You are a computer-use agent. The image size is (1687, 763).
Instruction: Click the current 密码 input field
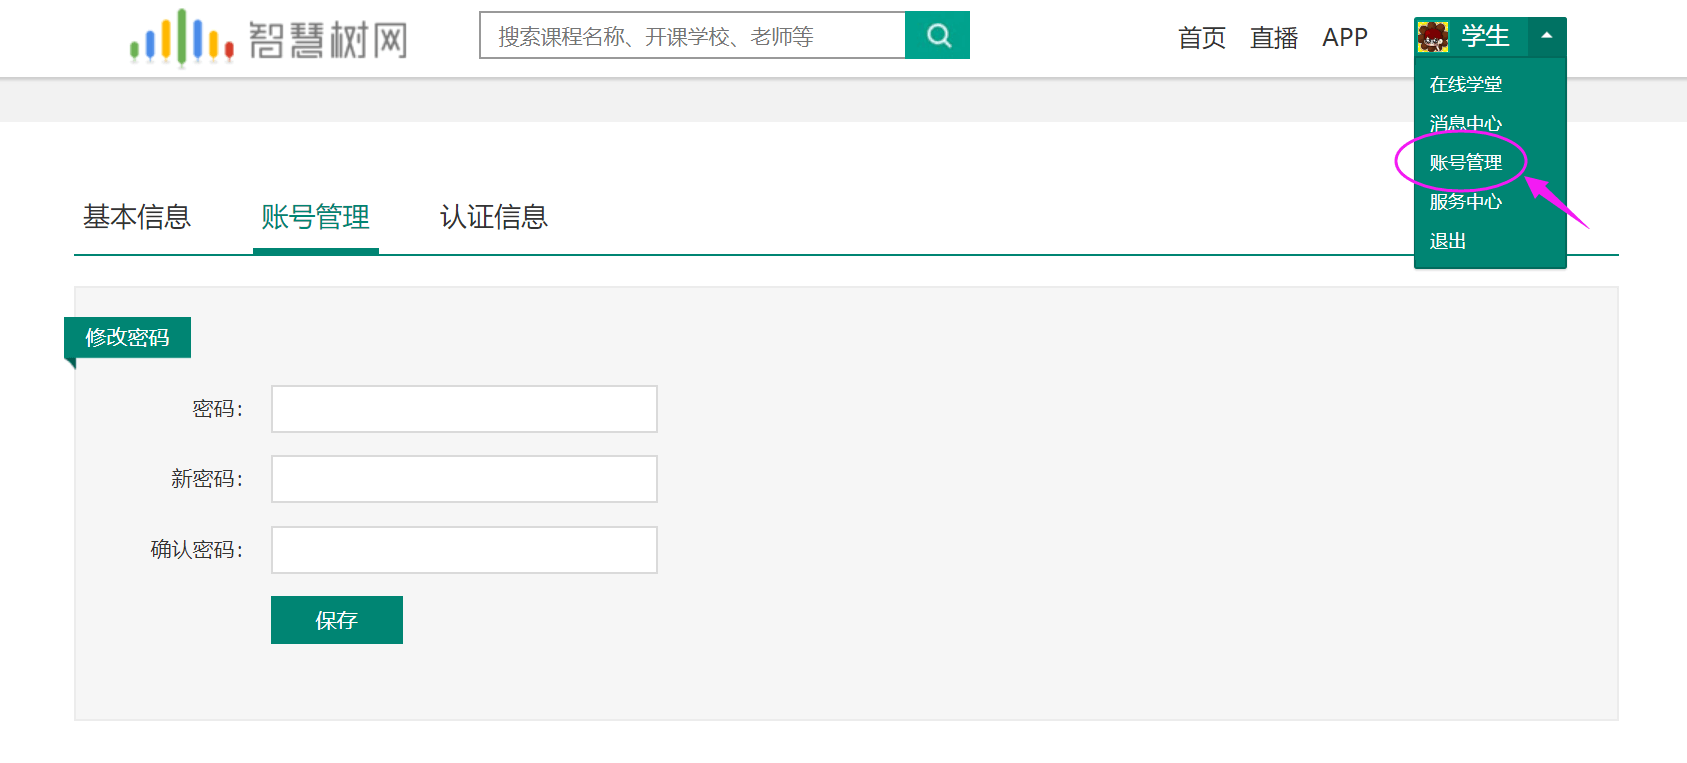click(x=464, y=409)
